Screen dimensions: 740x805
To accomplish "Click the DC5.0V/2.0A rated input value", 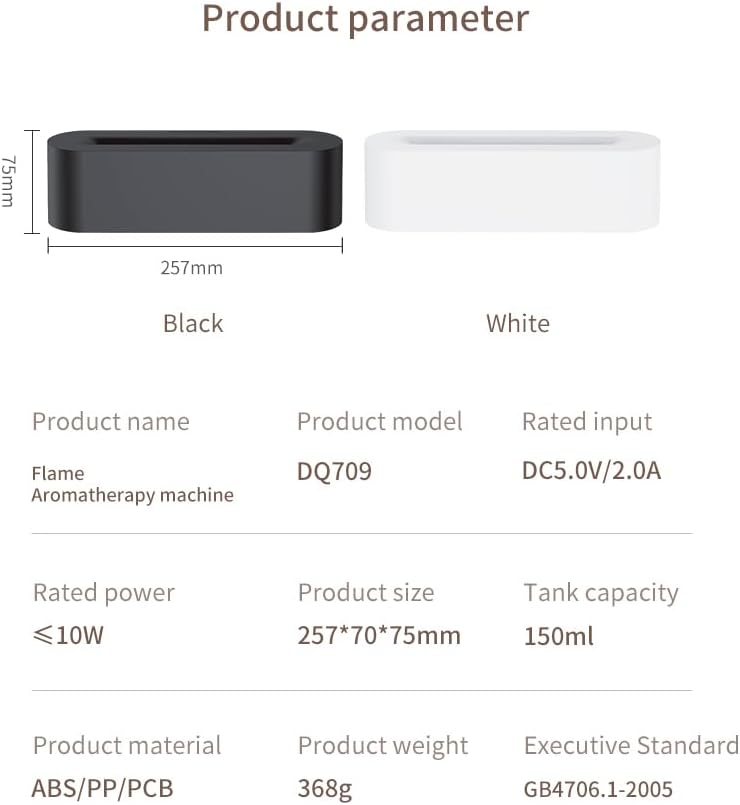I will [x=591, y=471].
